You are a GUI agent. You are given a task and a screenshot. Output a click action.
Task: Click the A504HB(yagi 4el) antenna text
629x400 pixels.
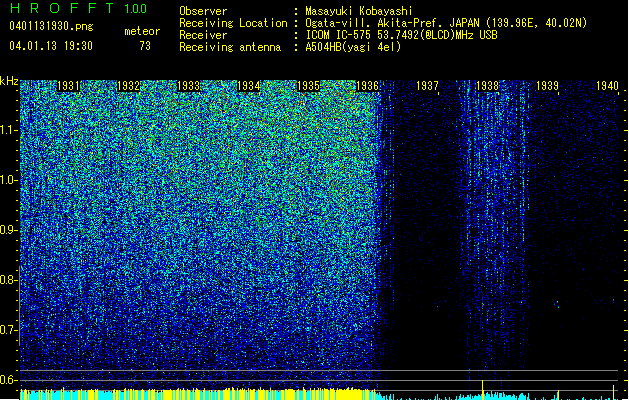point(353,47)
